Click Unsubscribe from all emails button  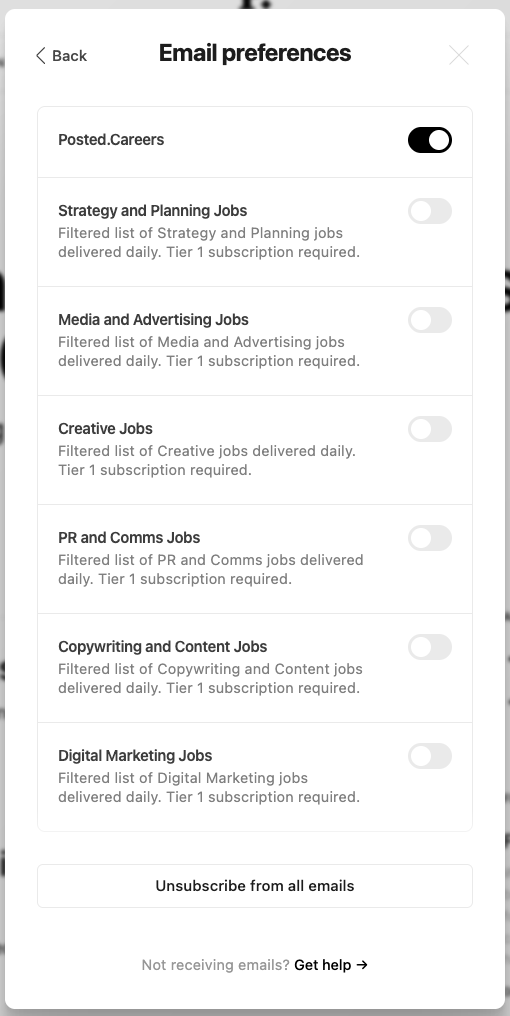255,886
